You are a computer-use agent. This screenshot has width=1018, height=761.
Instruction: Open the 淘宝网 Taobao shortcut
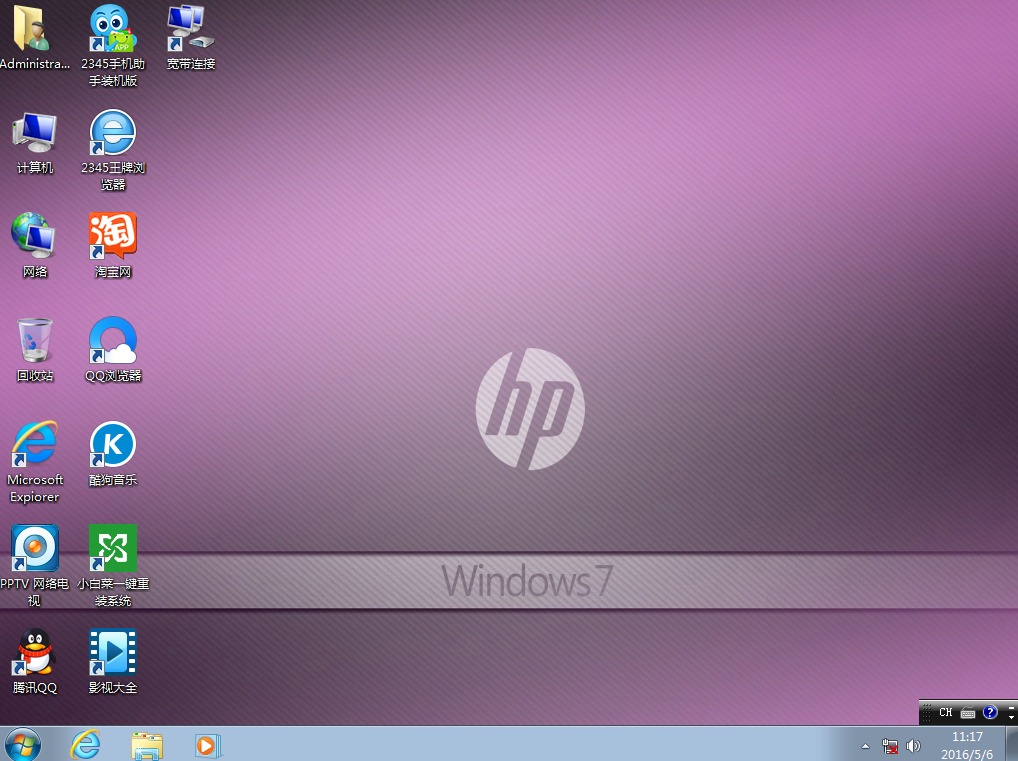point(113,245)
